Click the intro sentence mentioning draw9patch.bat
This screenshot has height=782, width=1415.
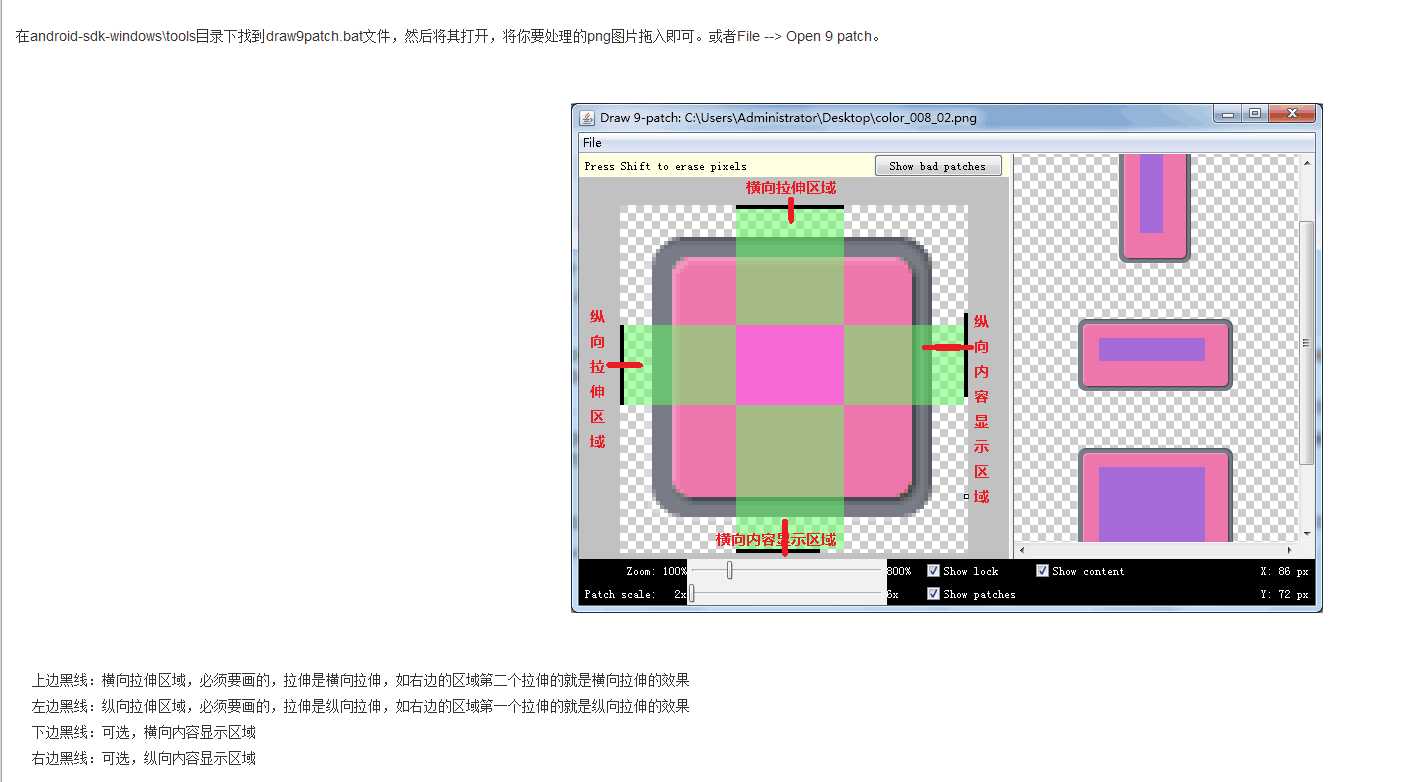click(x=448, y=36)
